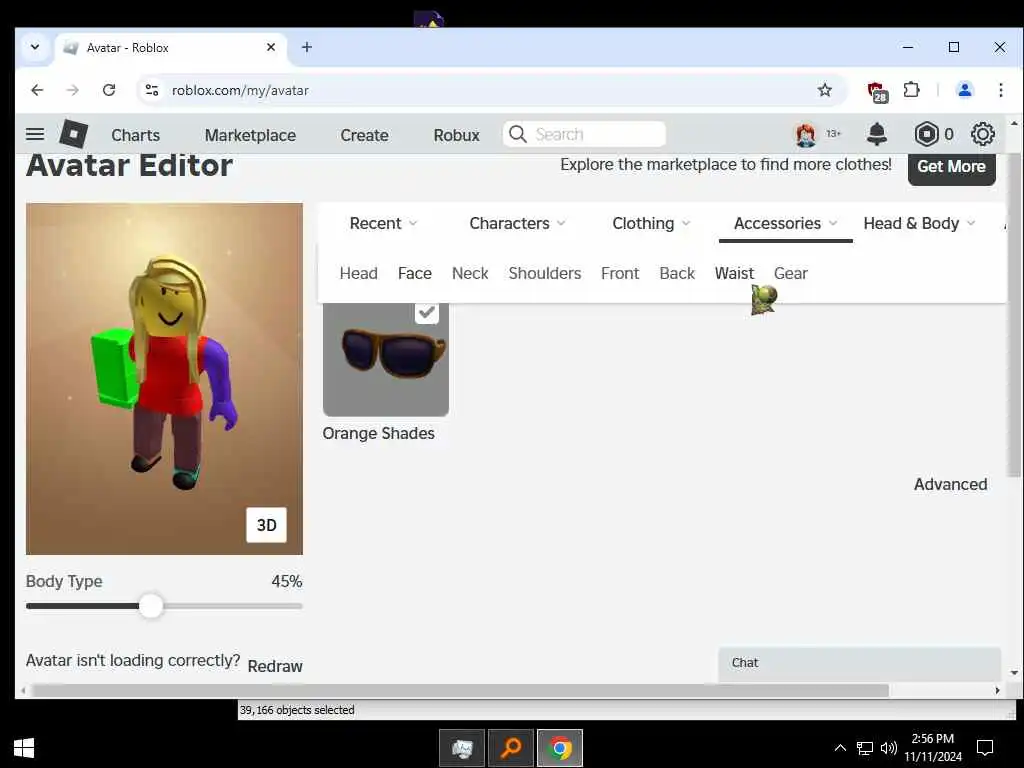Select the Gear tab

pyautogui.click(x=791, y=273)
